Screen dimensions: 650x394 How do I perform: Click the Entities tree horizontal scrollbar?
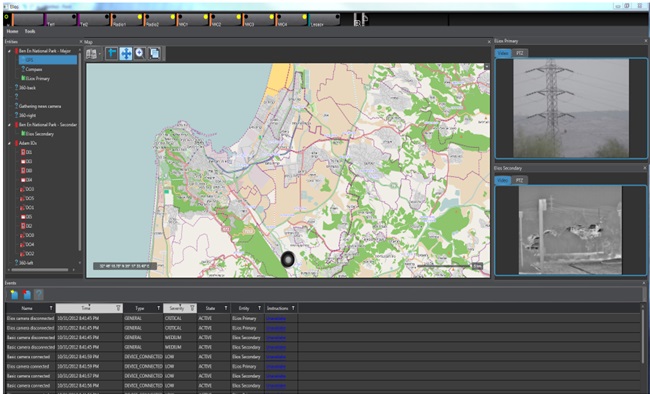click(x=39, y=270)
